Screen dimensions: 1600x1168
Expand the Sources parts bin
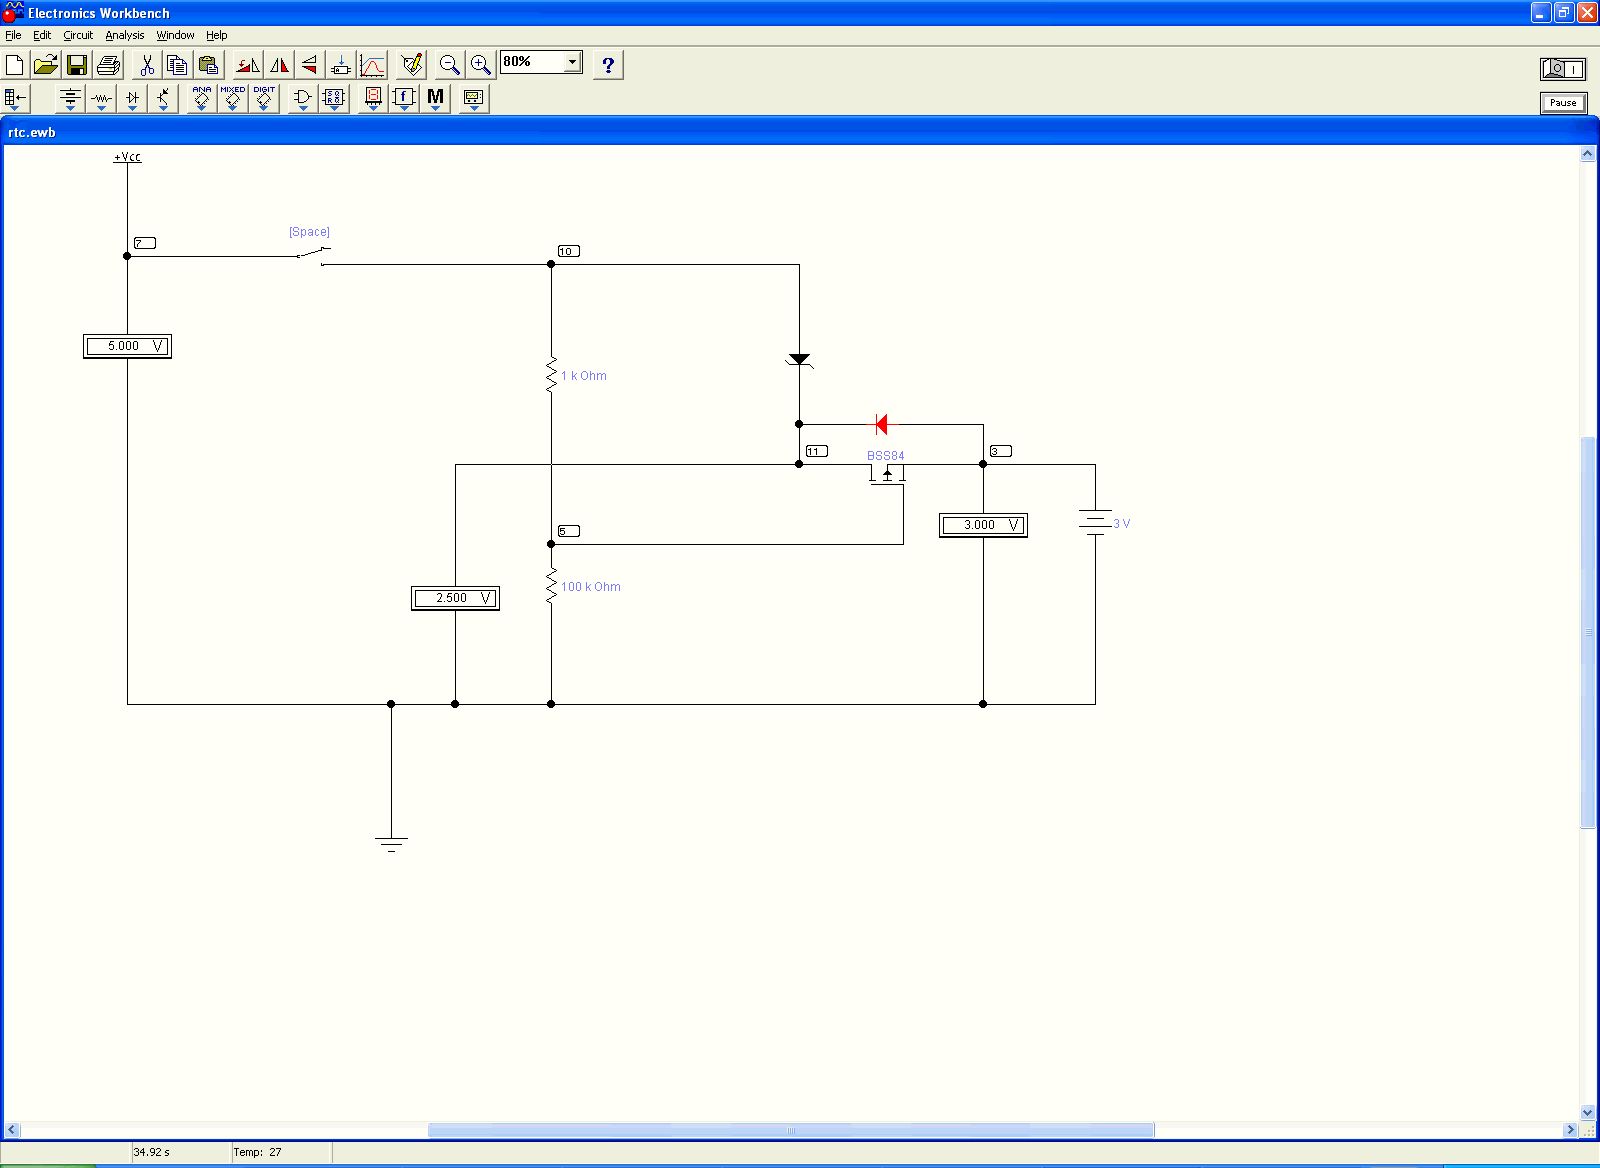pos(70,98)
